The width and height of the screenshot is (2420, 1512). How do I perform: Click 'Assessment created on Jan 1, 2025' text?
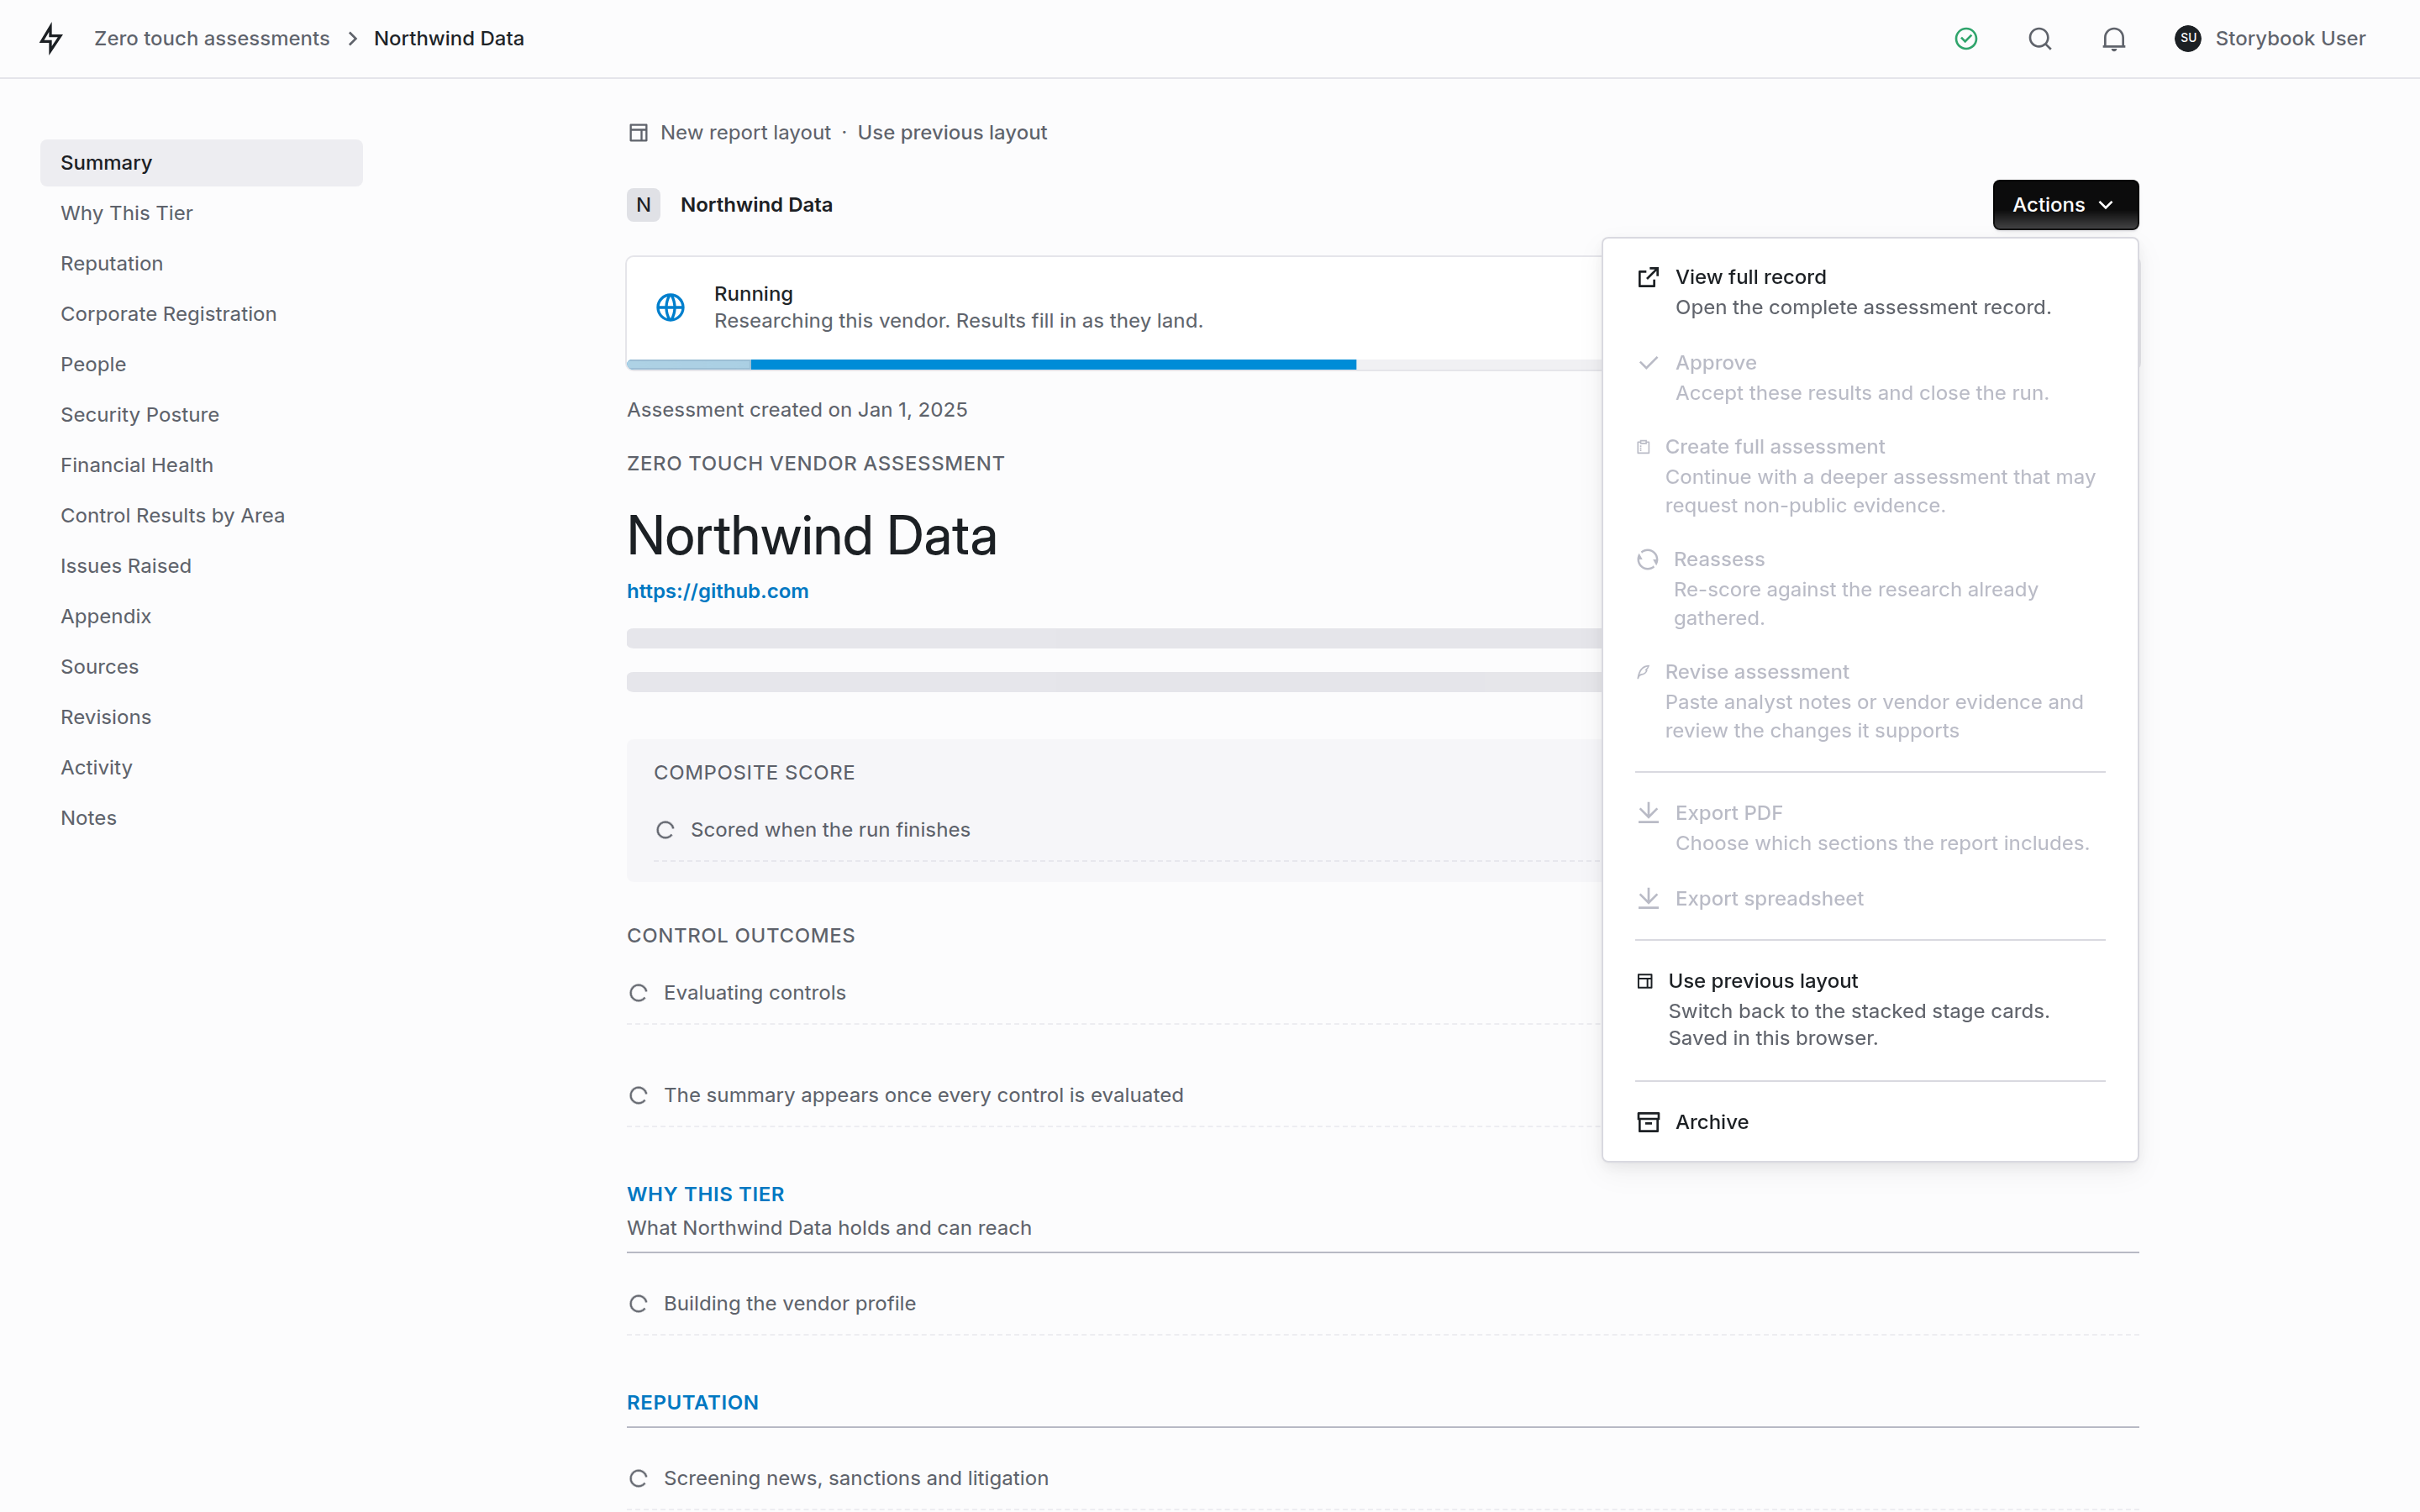click(797, 410)
